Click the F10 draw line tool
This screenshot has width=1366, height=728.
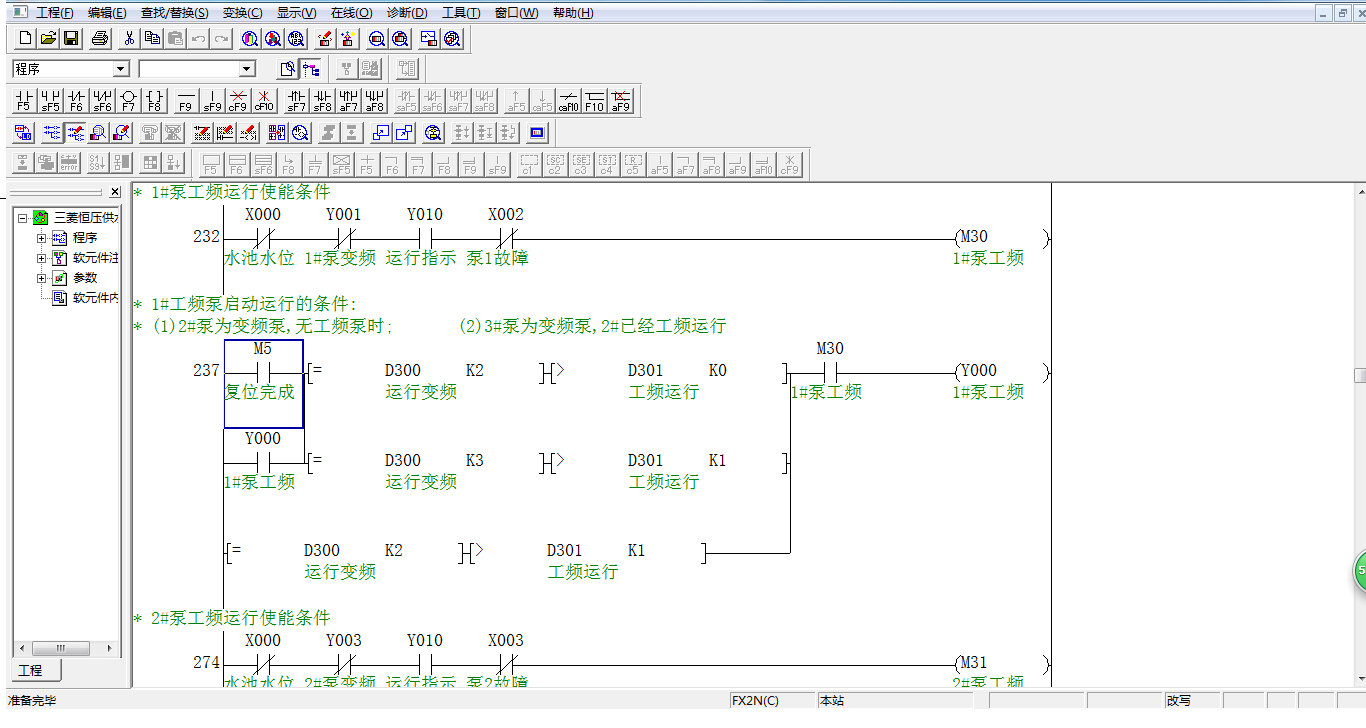(x=595, y=100)
